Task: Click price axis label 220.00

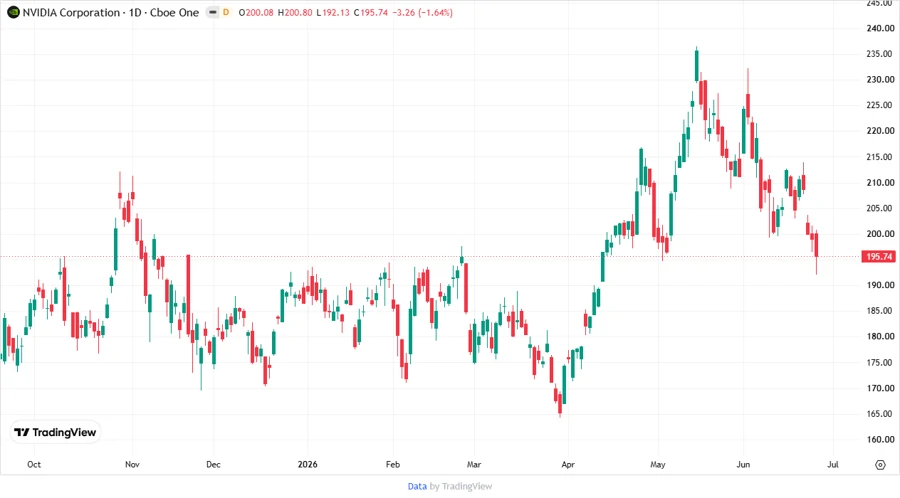Action: 880,131
